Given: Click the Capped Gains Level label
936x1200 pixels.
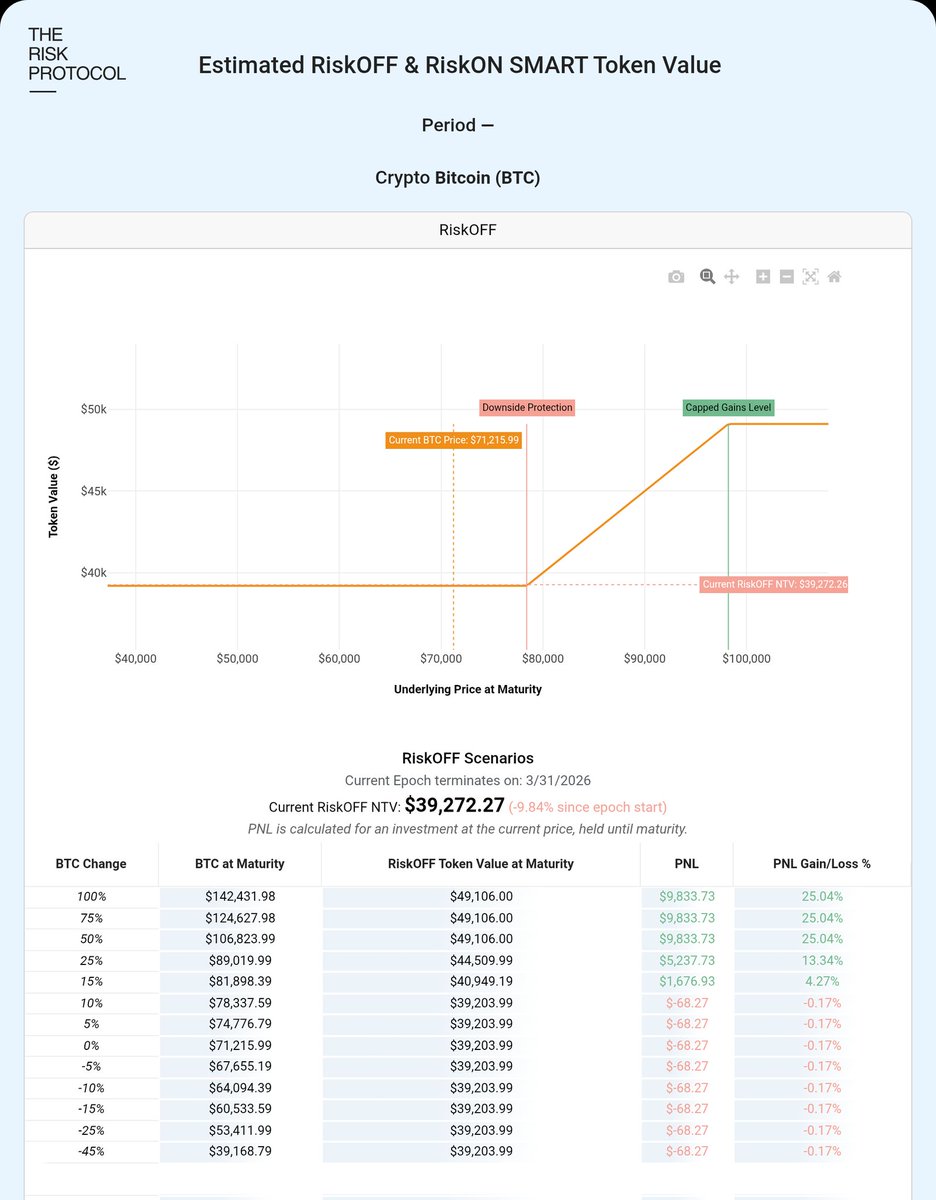Looking at the screenshot, I should pos(728,408).
